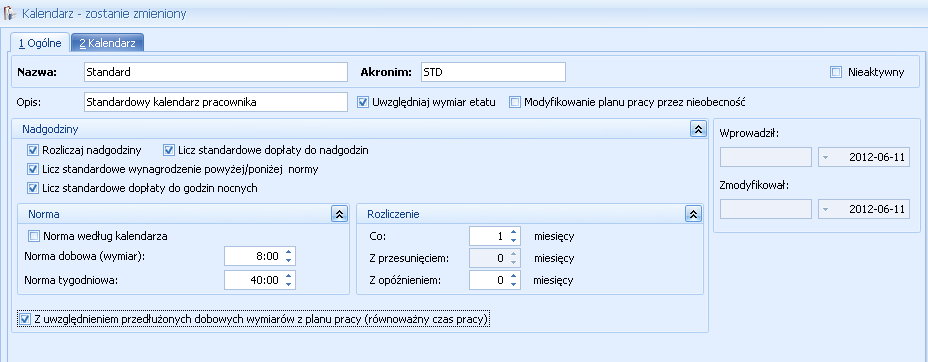Screen dimensions: 928x362
Task: Toggle the Nieaktywny checkbox
Action: click(x=836, y=72)
